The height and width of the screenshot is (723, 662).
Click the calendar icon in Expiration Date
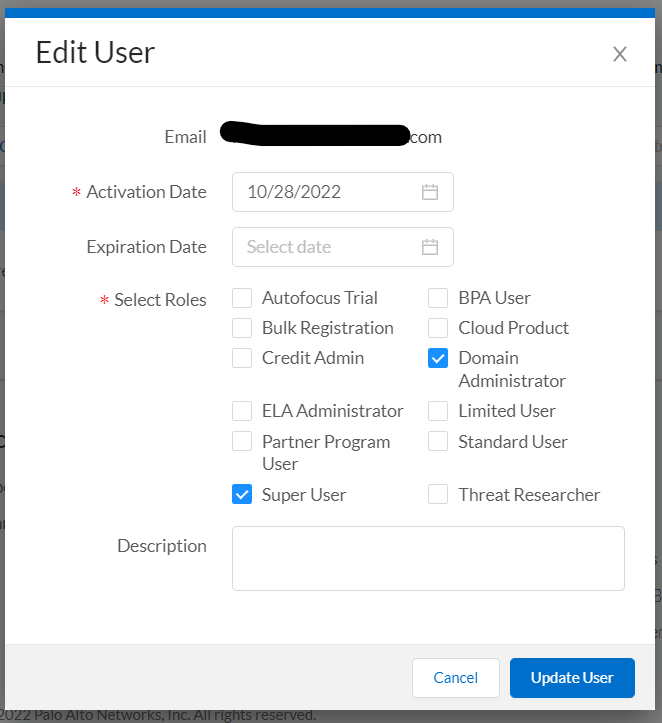click(430, 247)
